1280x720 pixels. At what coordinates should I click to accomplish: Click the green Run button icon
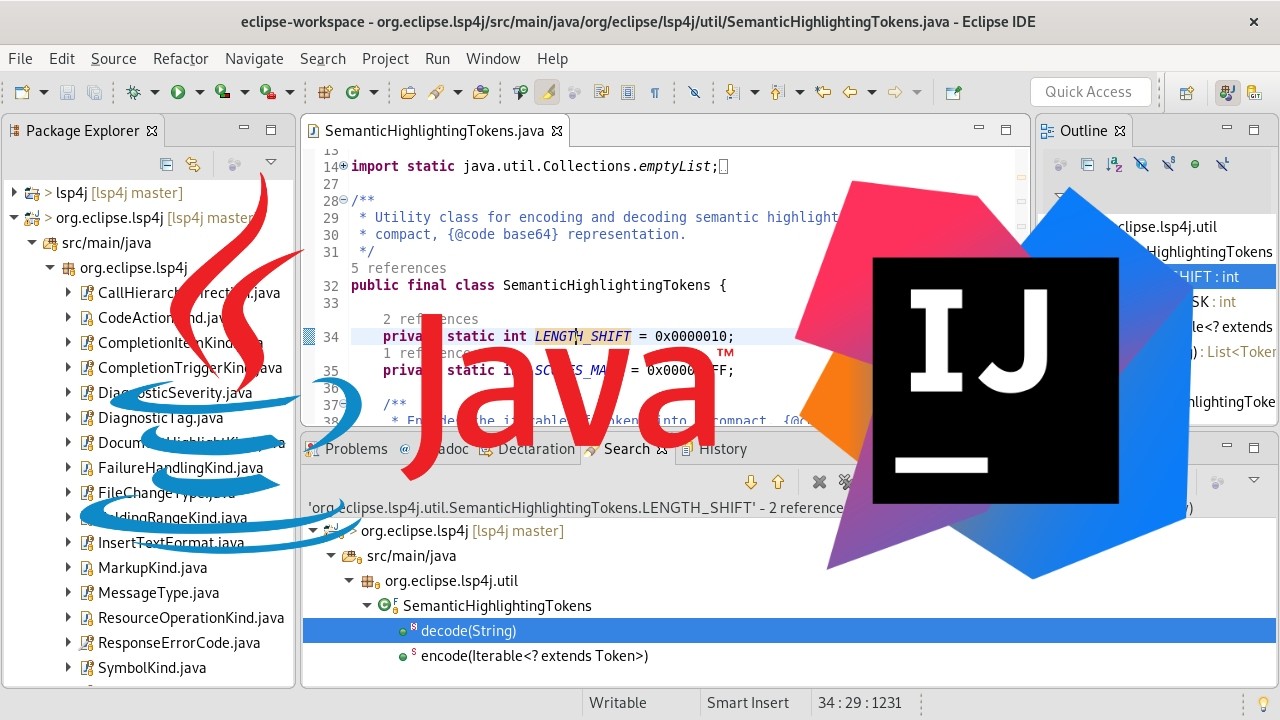click(178, 92)
